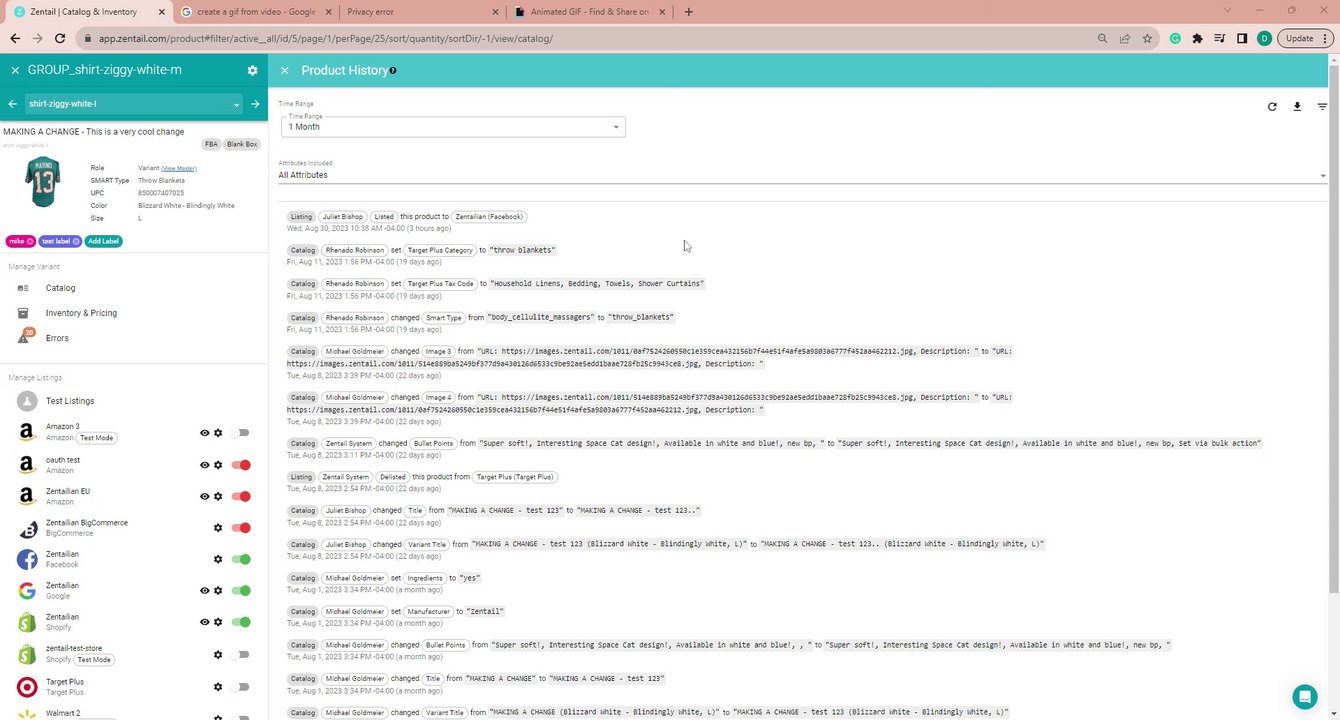This screenshot has height=720, width=1340.
Task: Click the browser Update button
Action: click(1305, 38)
